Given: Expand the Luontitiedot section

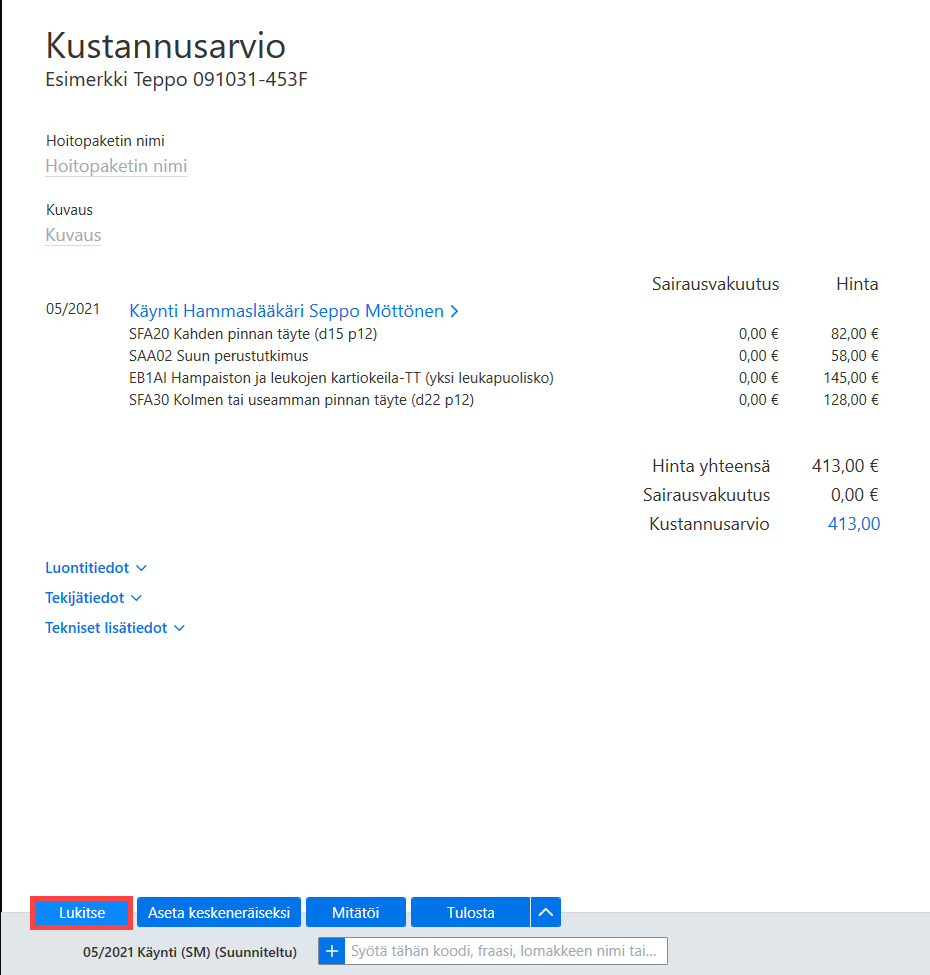Looking at the screenshot, I should (96, 568).
